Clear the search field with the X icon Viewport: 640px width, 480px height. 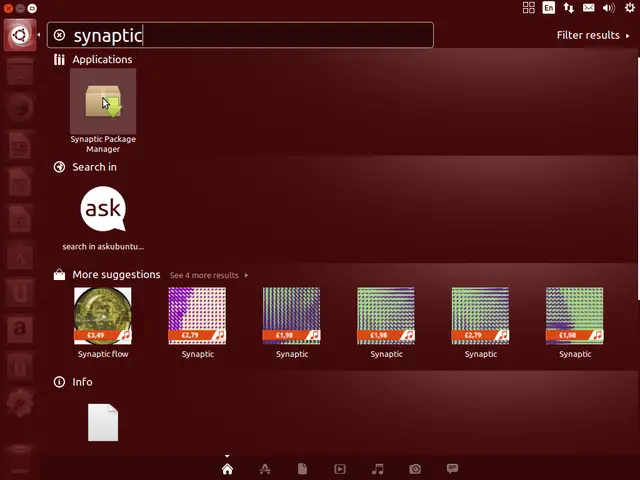[x=60, y=35]
